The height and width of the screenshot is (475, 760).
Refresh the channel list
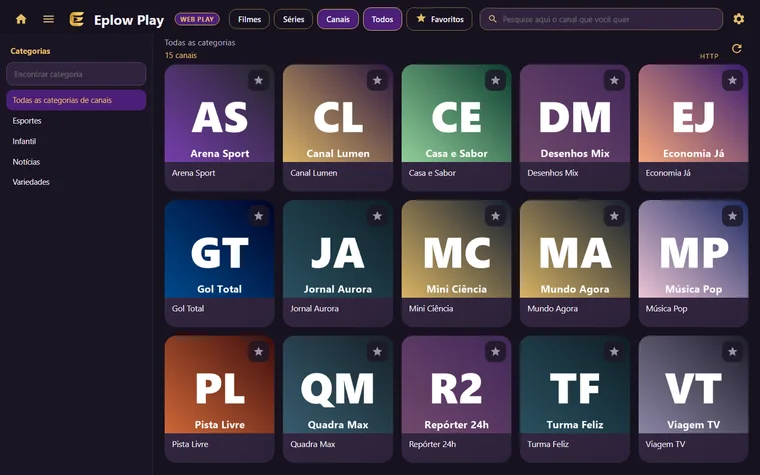point(737,48)
